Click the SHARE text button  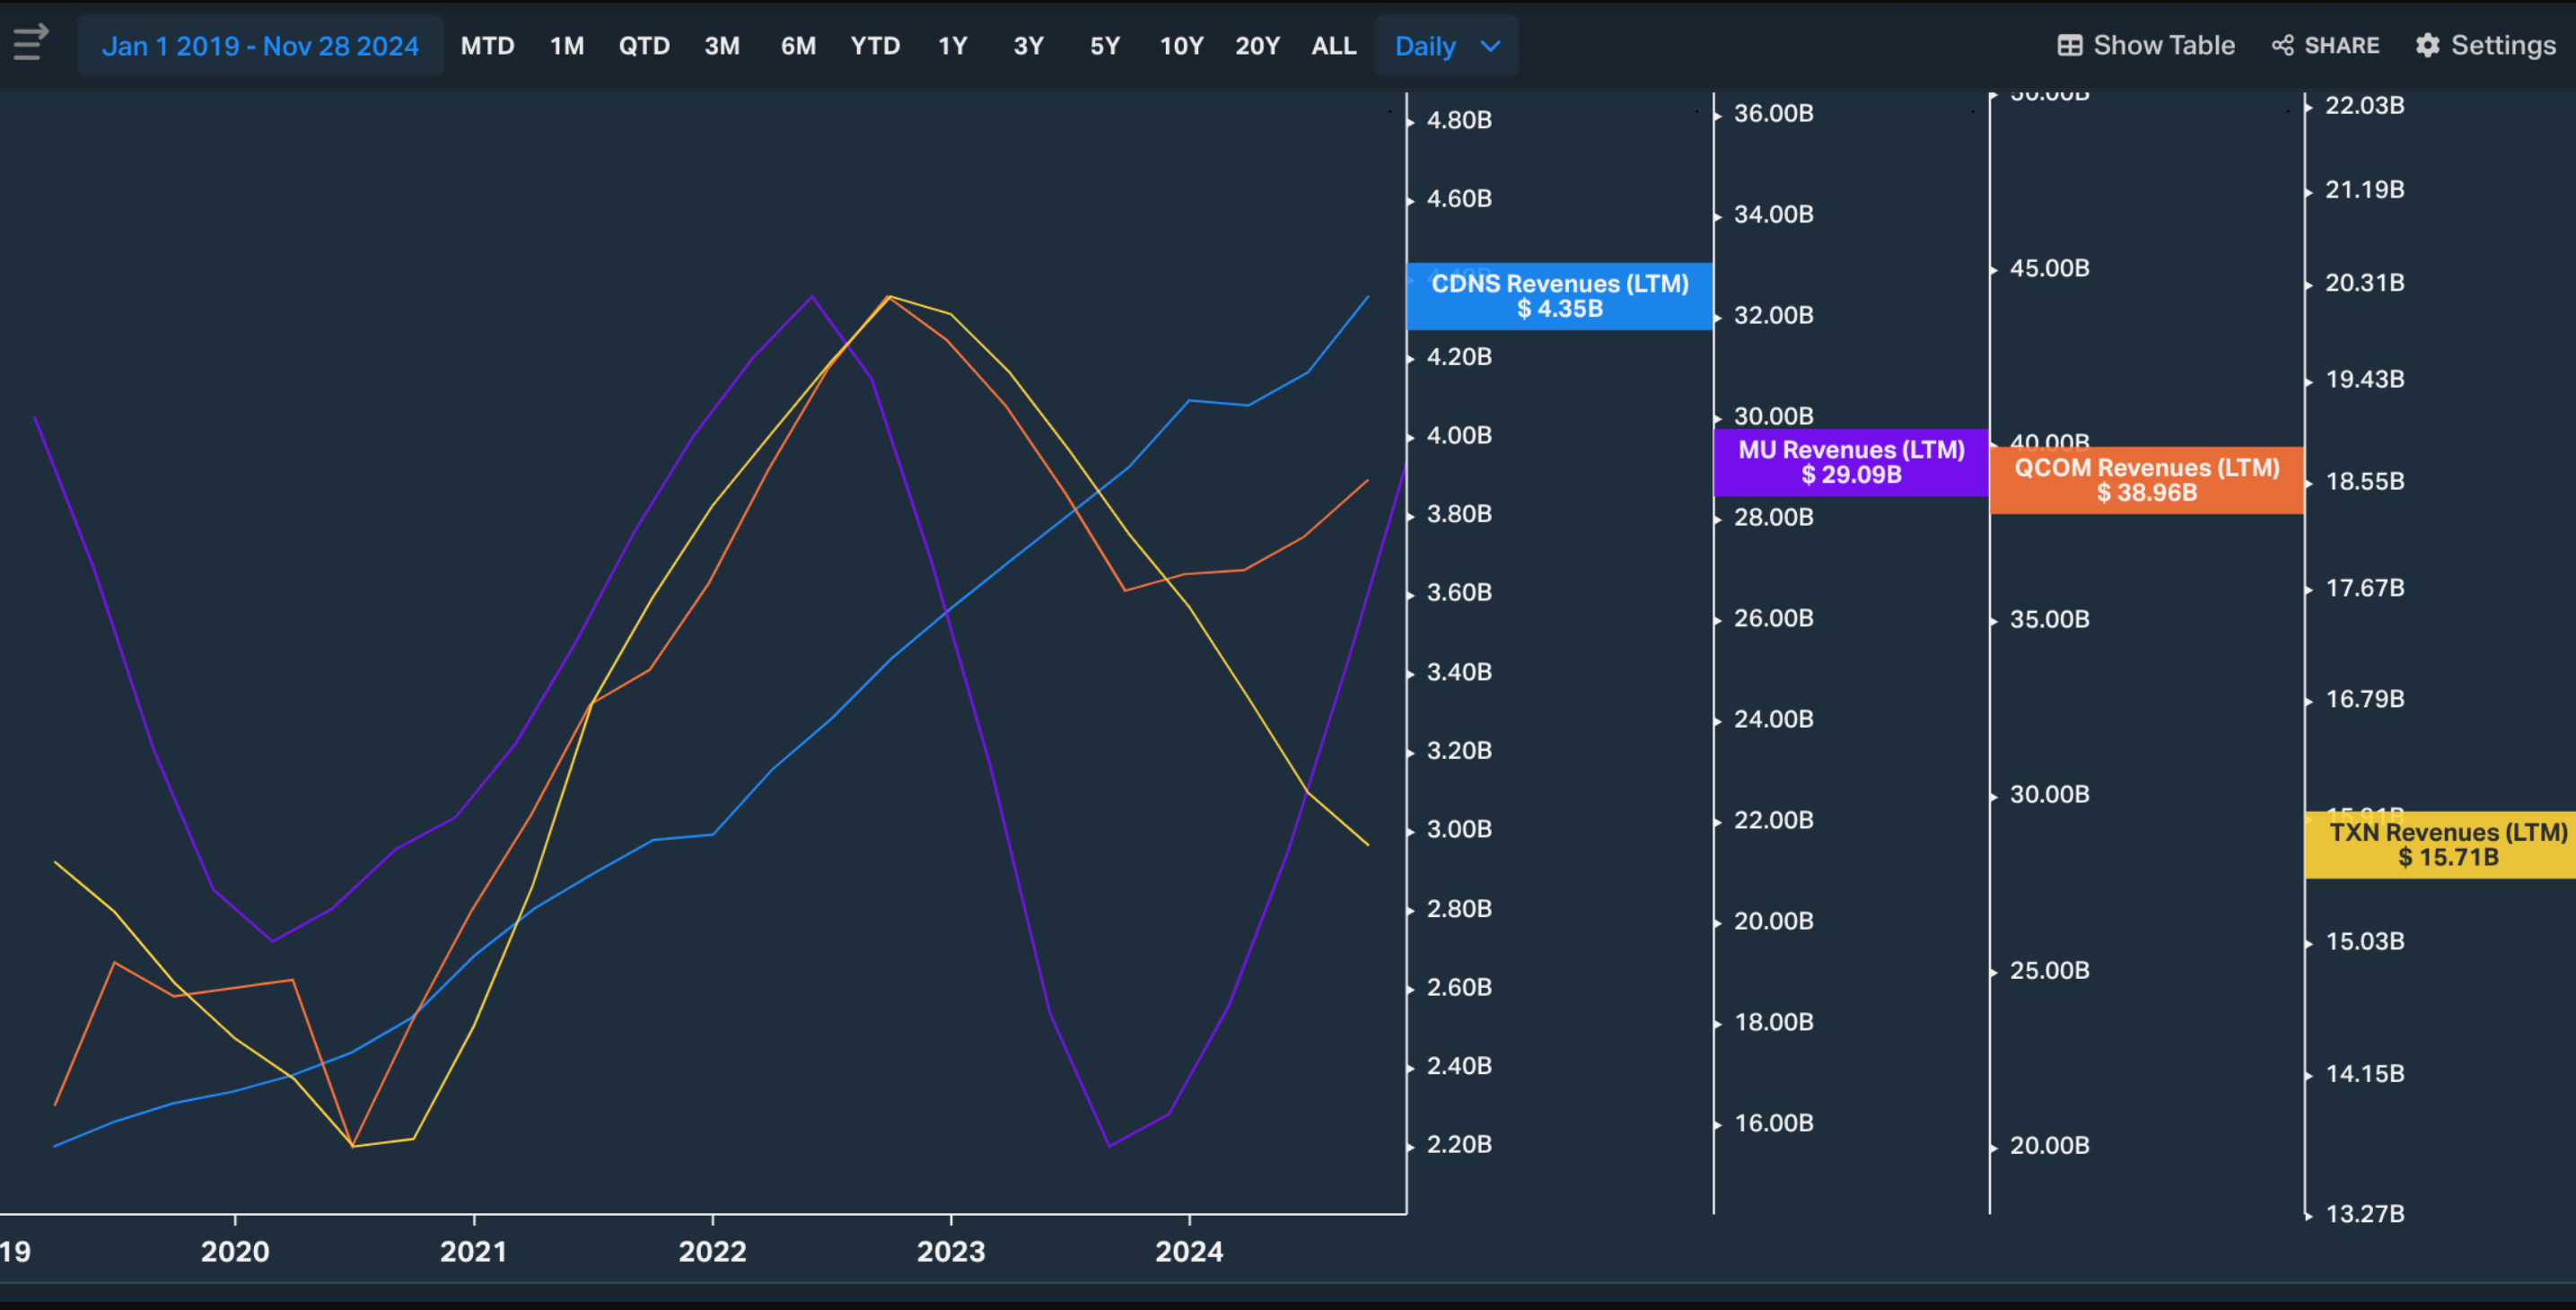point(2341,46)
